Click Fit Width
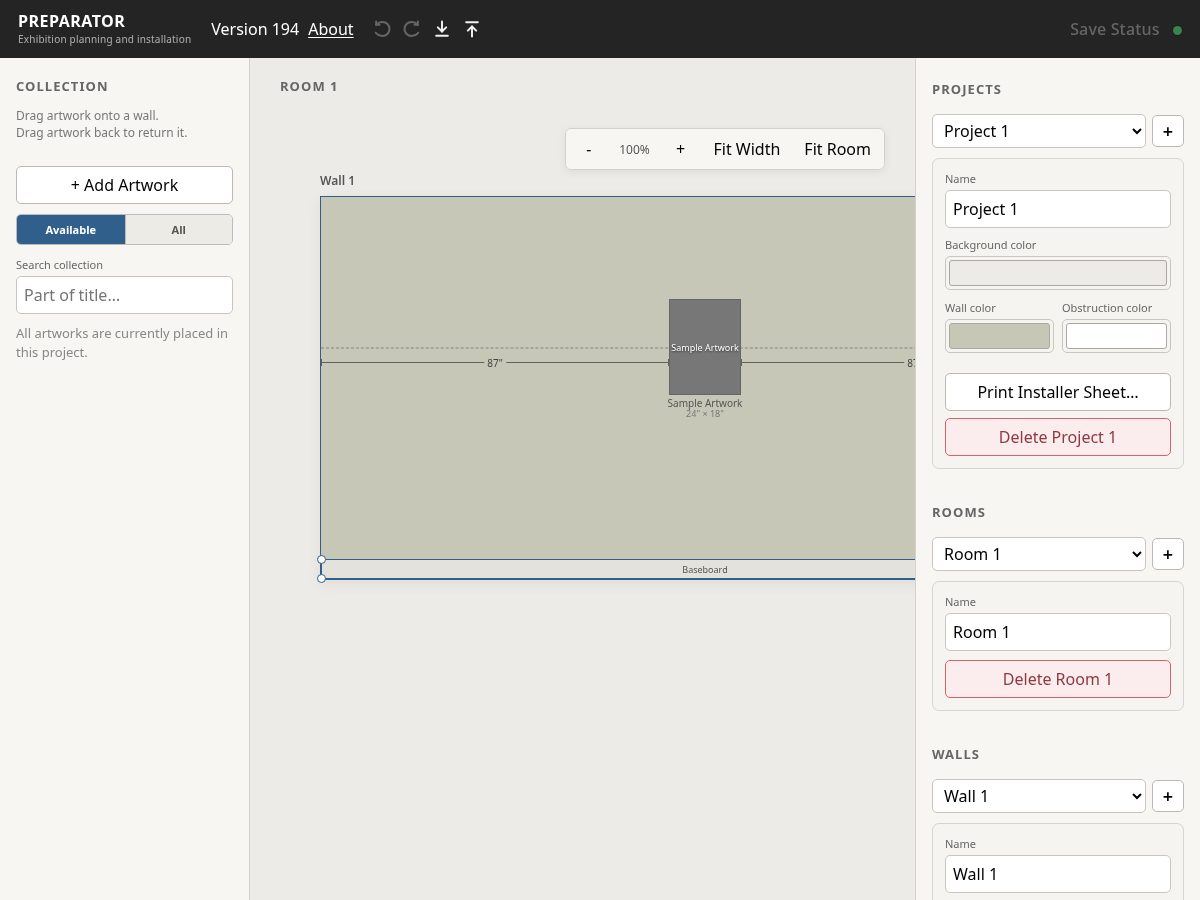Viewport: 1200px width, 900px height. (x=747, y=149)
